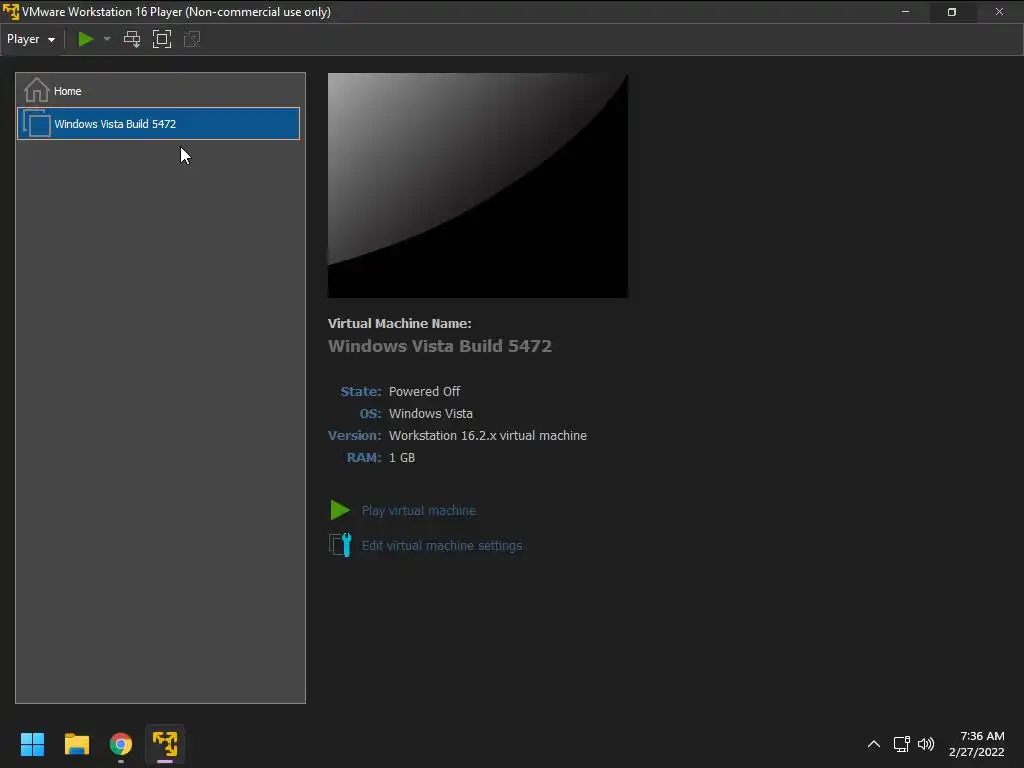
Task: Click the Windows Vista Build 5472 heading
Action: pyautogui.click(x=440, y=346)
